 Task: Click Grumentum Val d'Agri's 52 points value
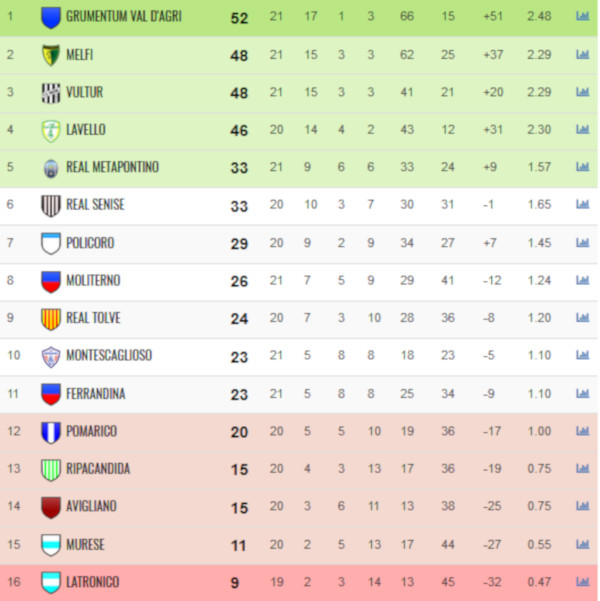239,18
